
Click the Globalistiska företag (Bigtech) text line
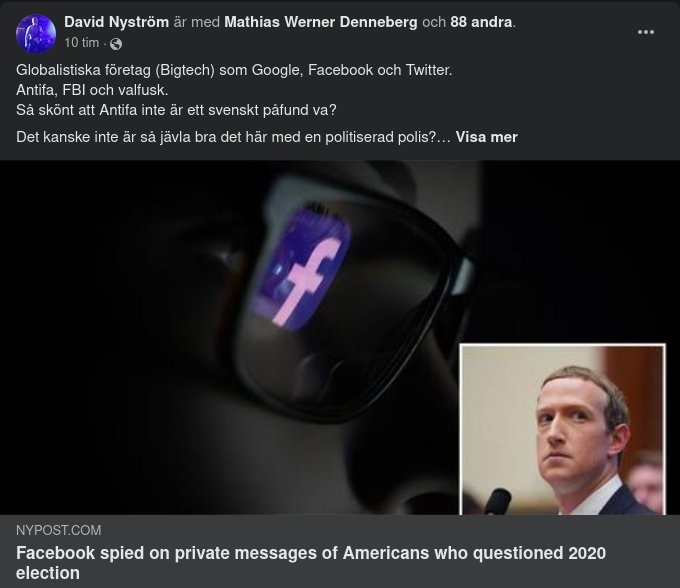(234, 70)
